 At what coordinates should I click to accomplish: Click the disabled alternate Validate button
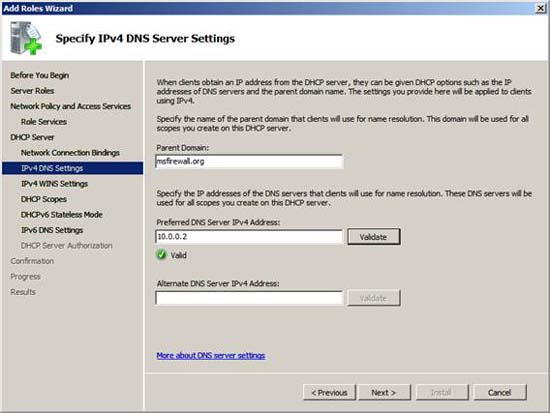[374, 298]
